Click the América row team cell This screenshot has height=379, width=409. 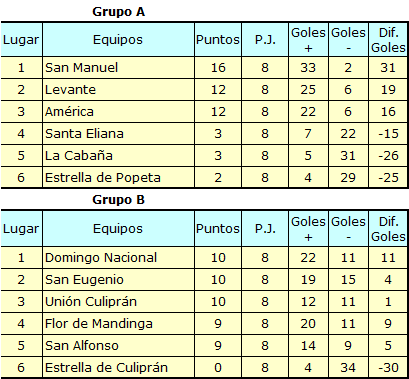point(118,112)
